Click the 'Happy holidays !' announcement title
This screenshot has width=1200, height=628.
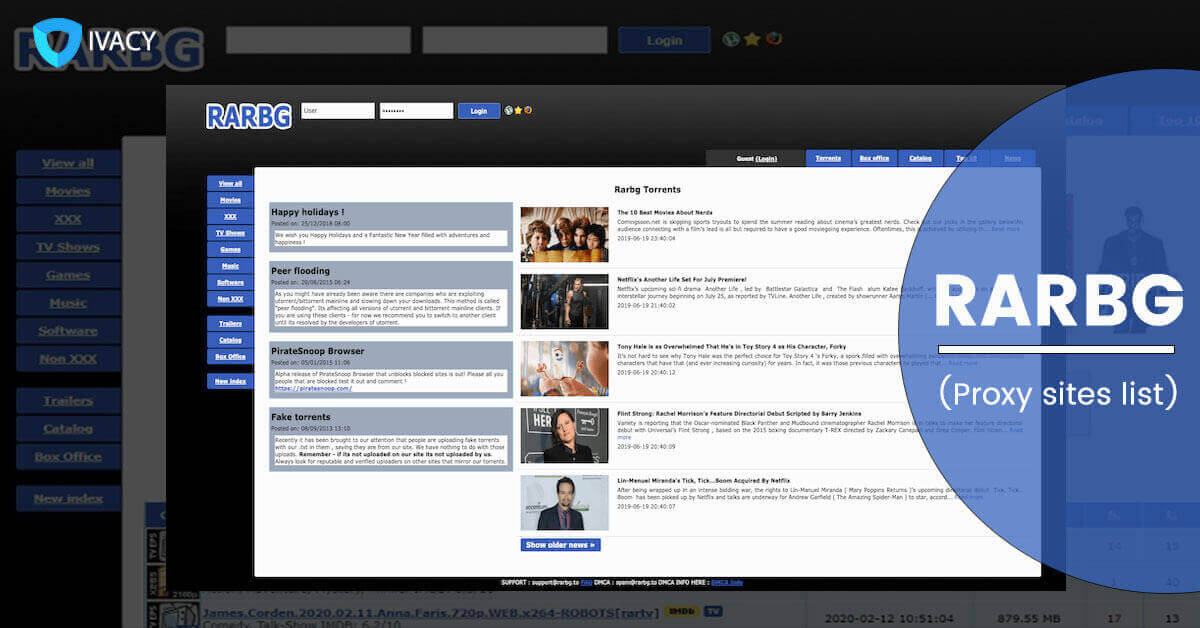coord(308,212)
